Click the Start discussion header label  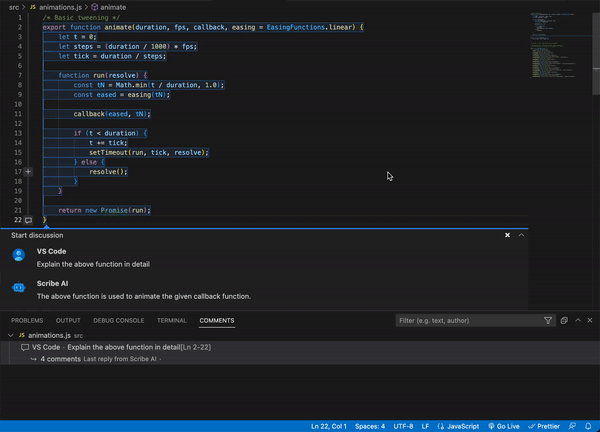(37, 235)
